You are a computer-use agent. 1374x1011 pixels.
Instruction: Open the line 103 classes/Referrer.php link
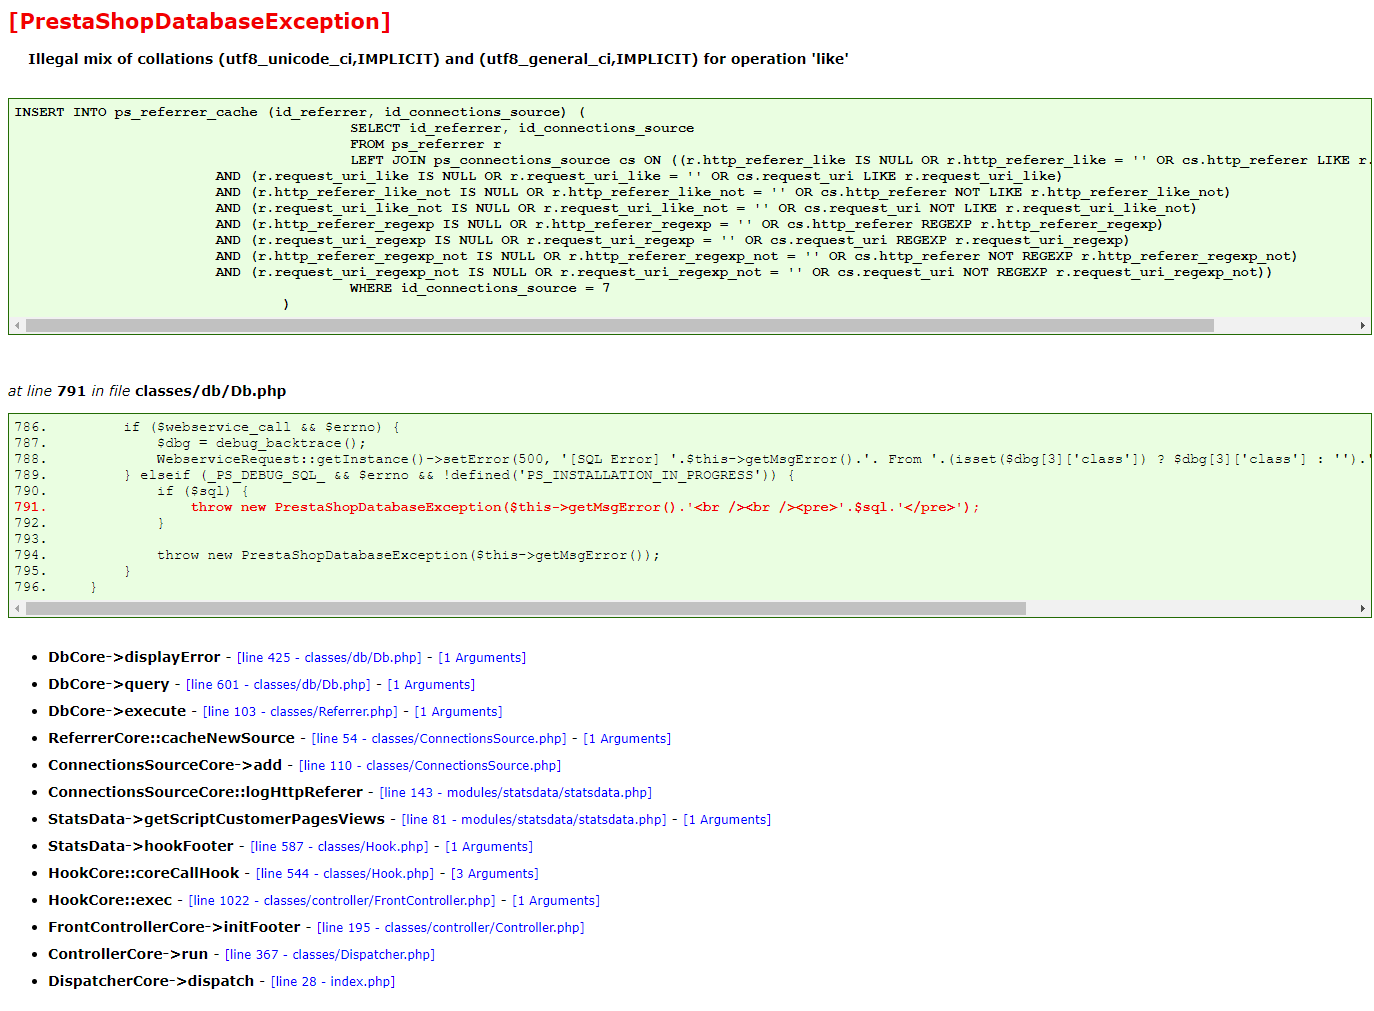[300, 712]
